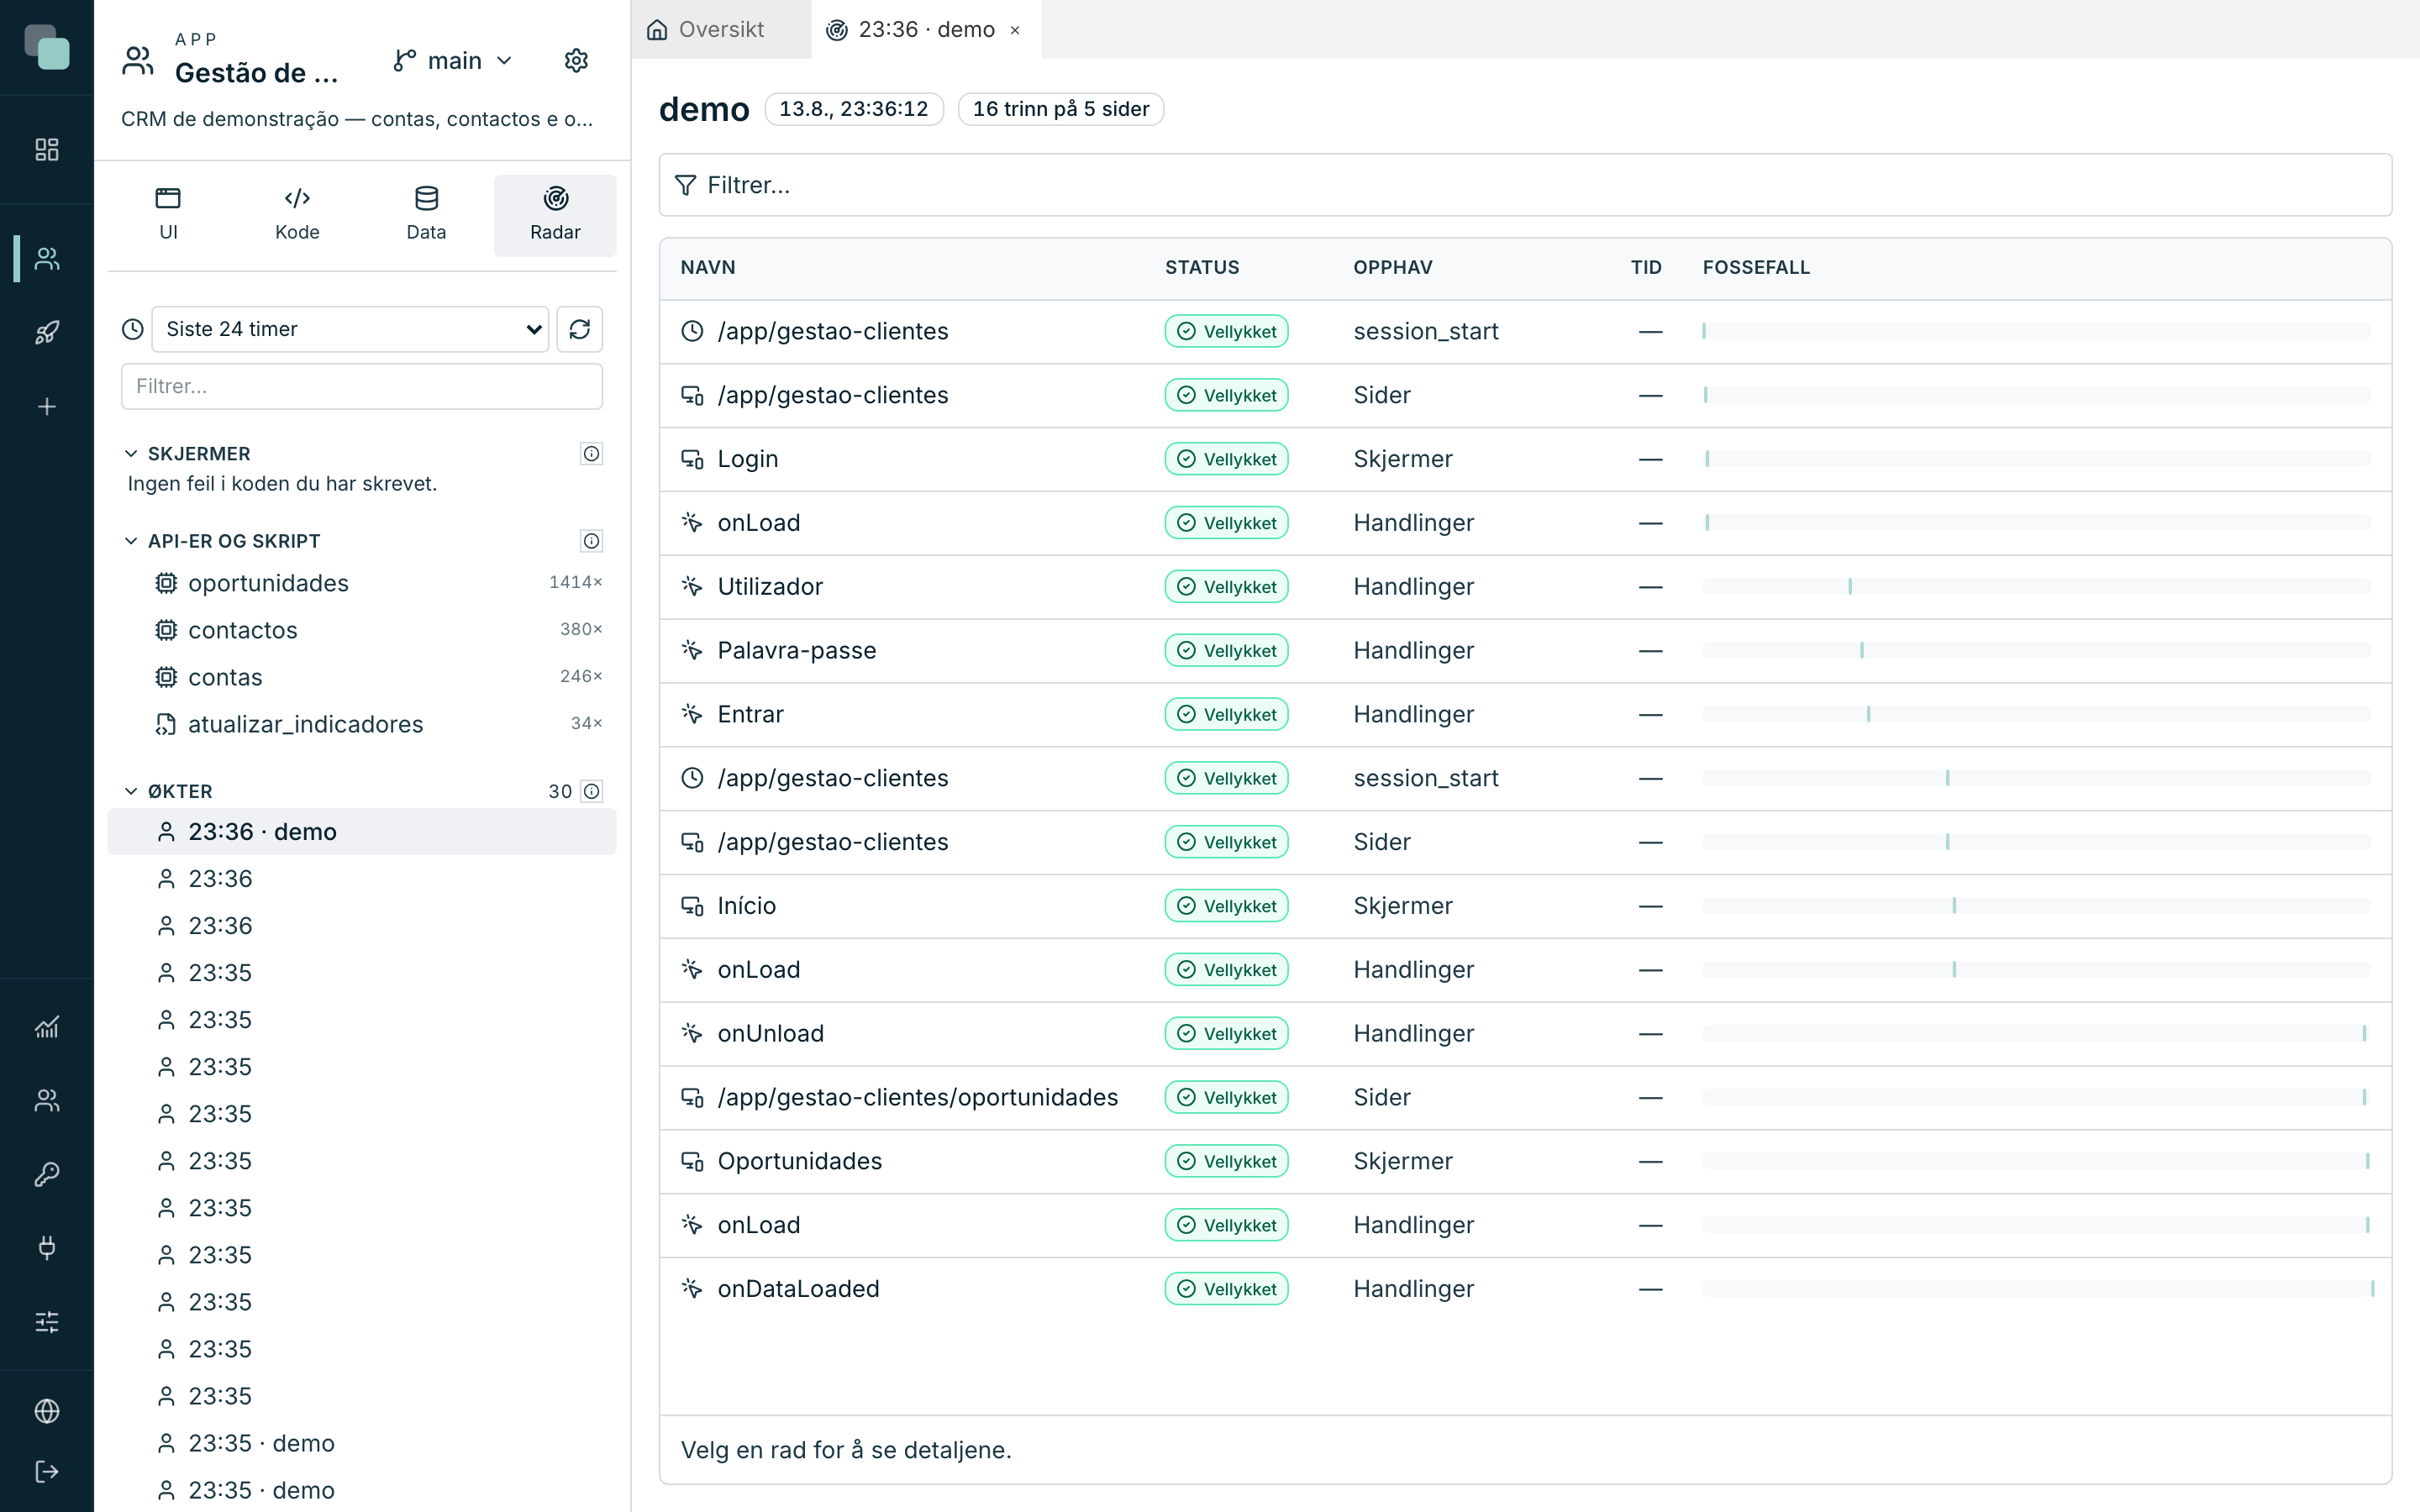Open the contactos API entry

[x=362, y=630]
